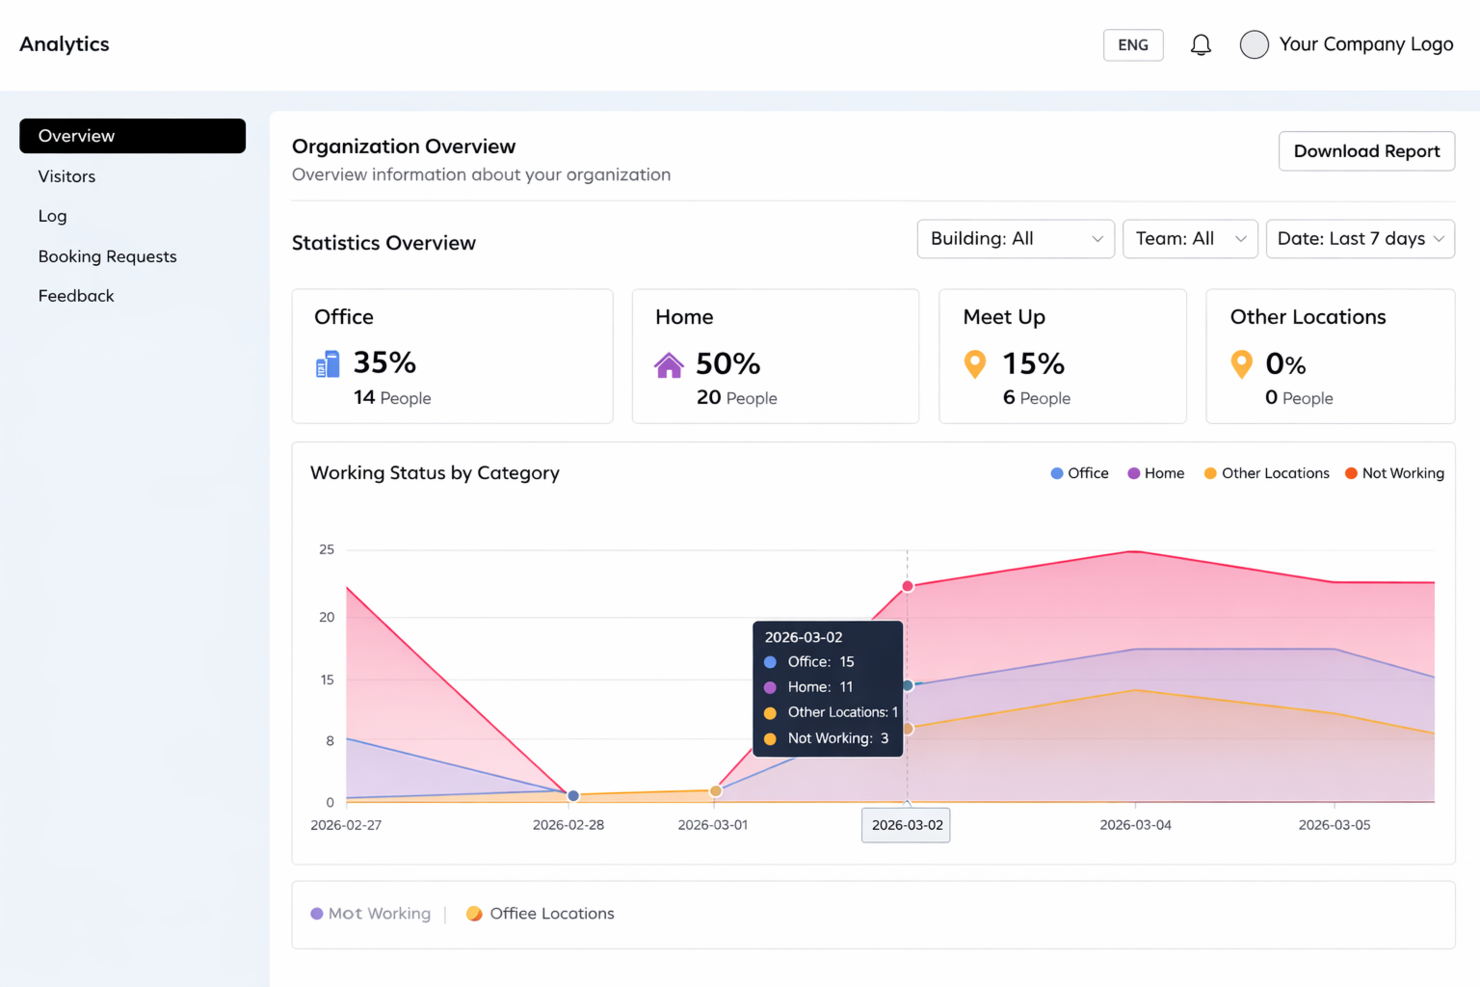
Task: Open the Log sidebar entry
Action: point(52,216)
